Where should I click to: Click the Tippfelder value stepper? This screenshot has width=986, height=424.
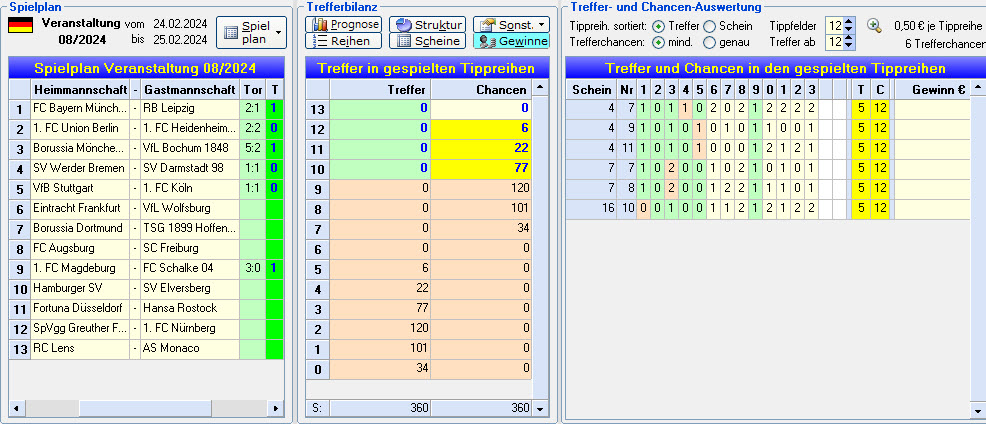[x=848, y=26]
